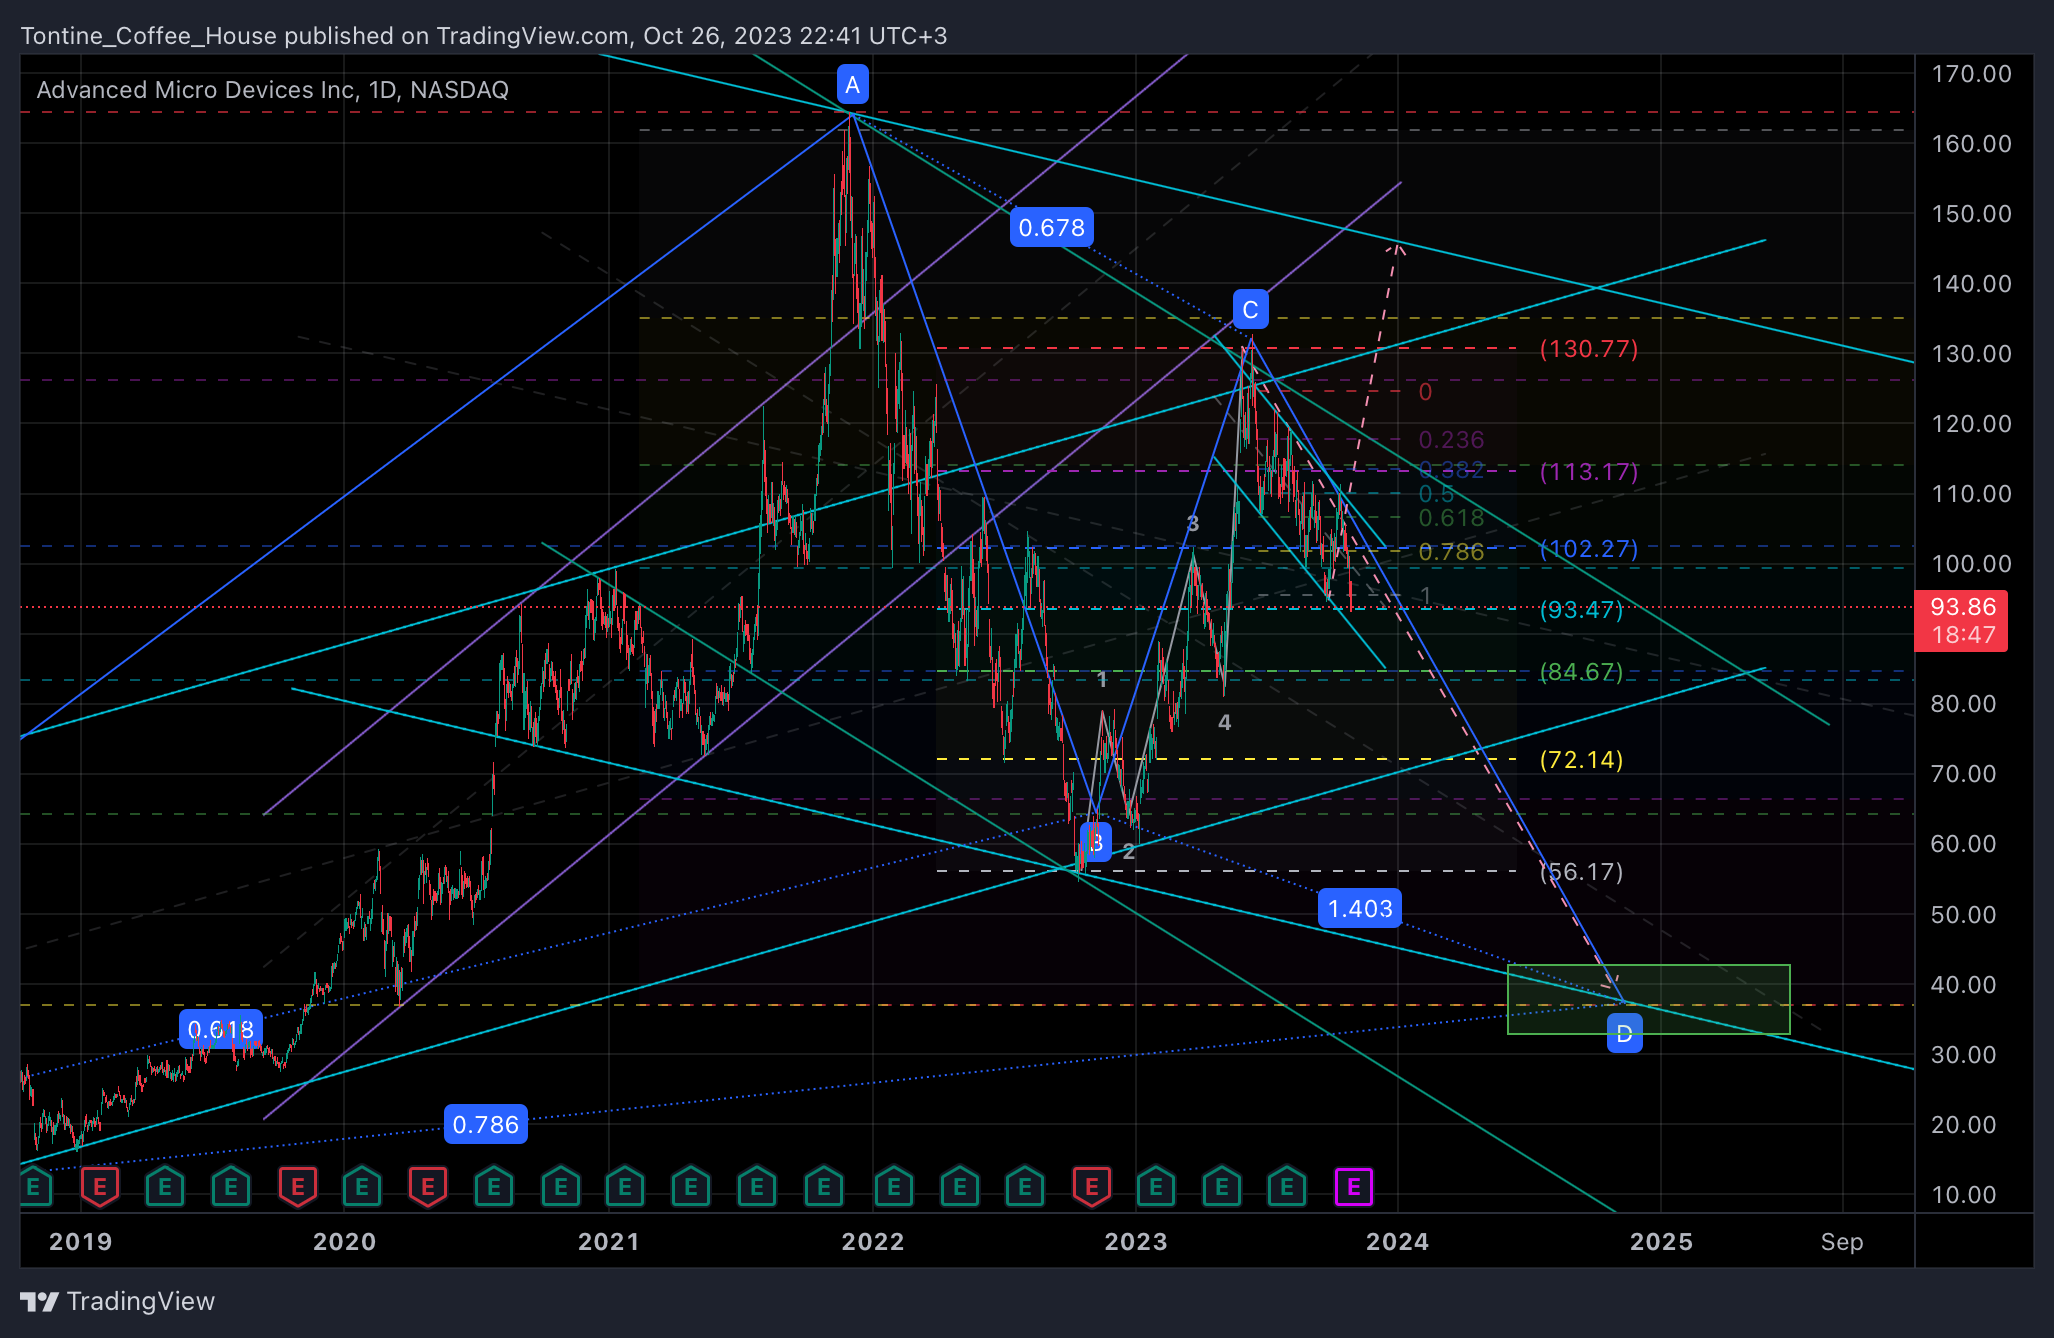The width and height of the screenshot is (2054, 1338).
Task: Click the 40.00 price axis label
Action: 1964,985
